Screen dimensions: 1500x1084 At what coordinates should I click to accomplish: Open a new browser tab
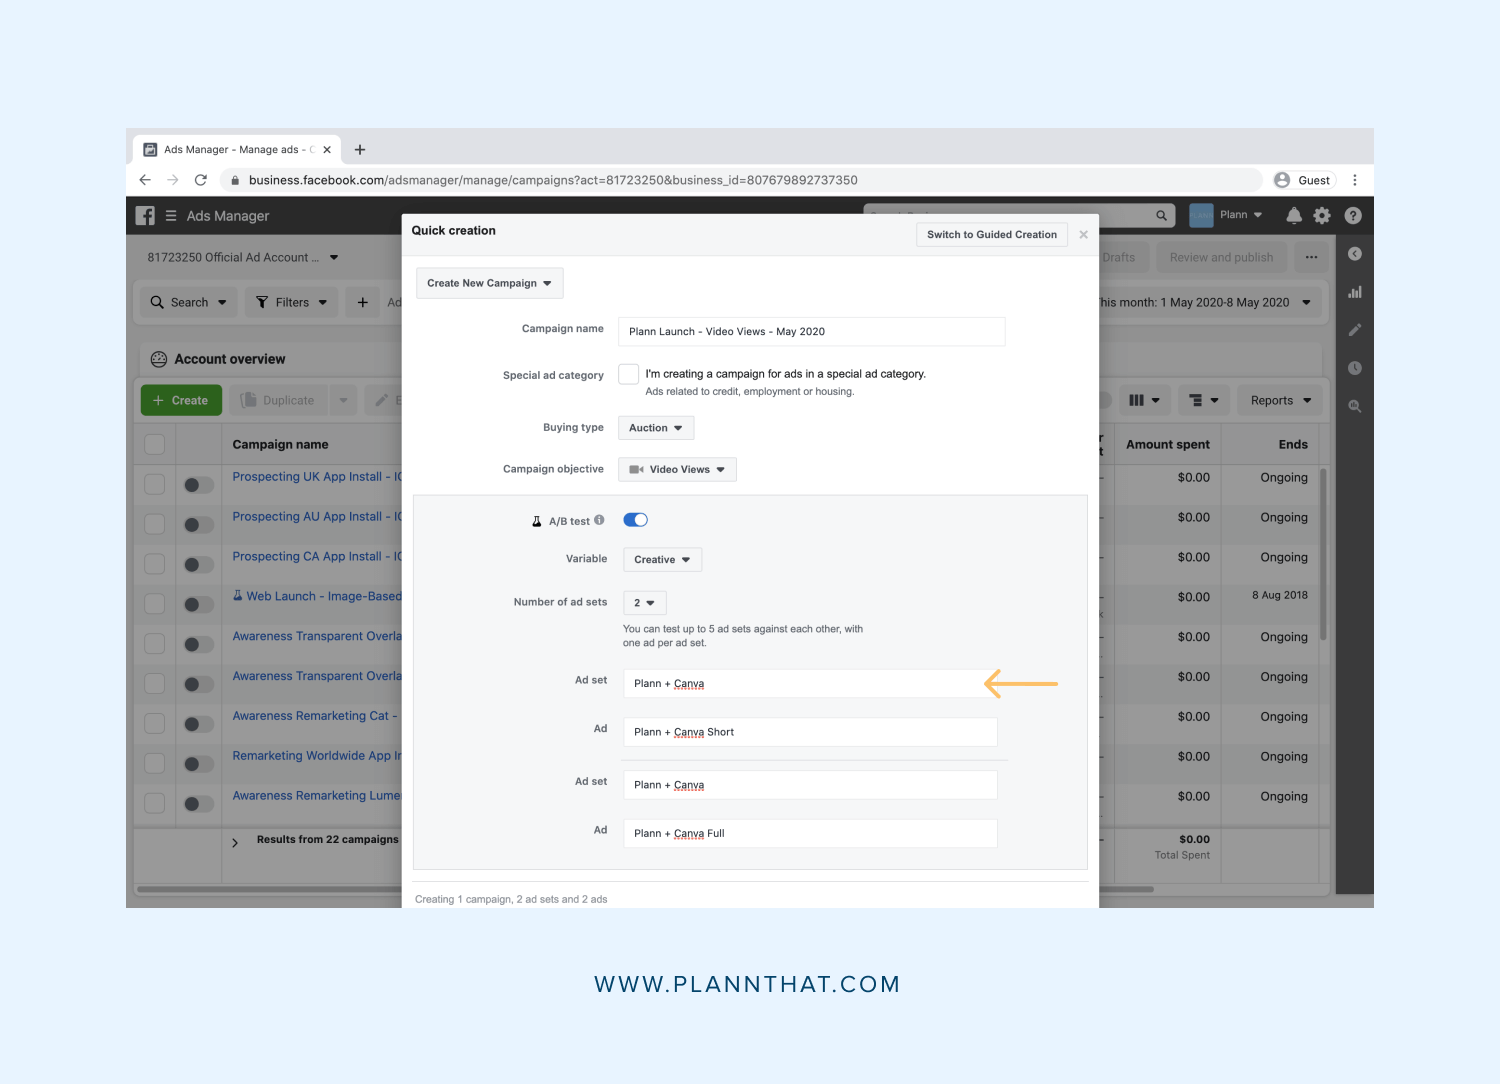click(360, 150)
